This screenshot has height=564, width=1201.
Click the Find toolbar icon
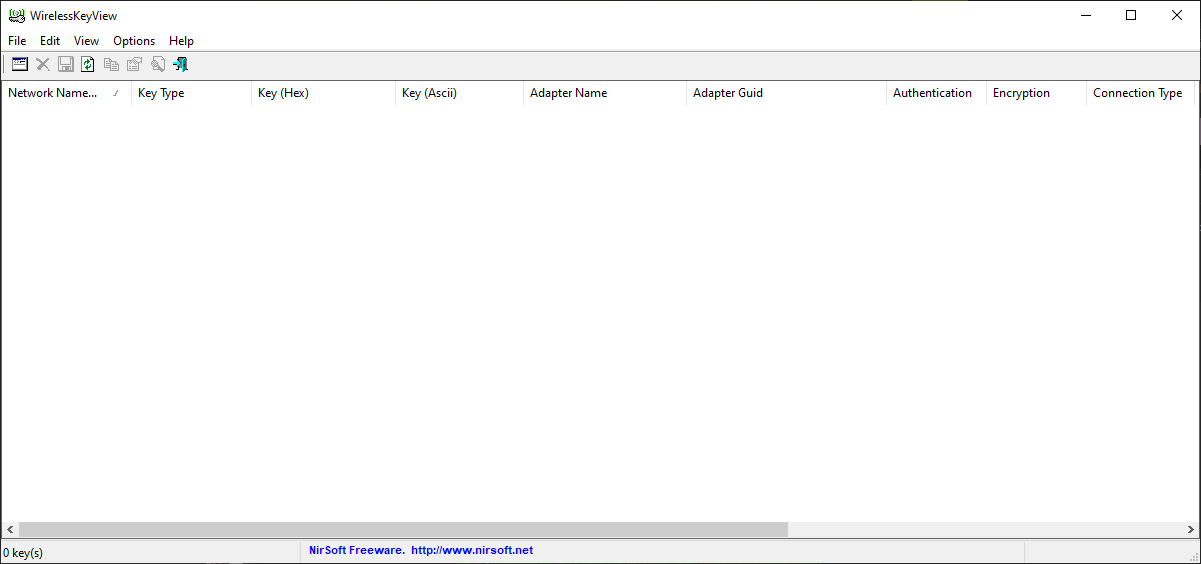point(157,64)
